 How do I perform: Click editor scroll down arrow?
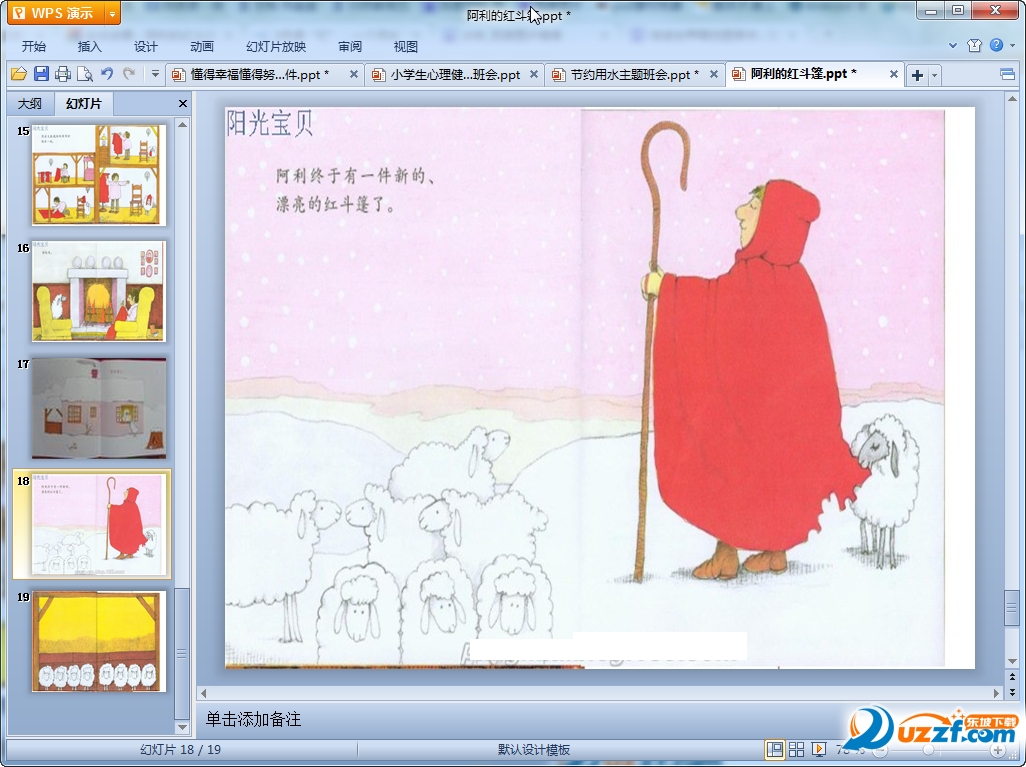click(x=1012, y=661)
